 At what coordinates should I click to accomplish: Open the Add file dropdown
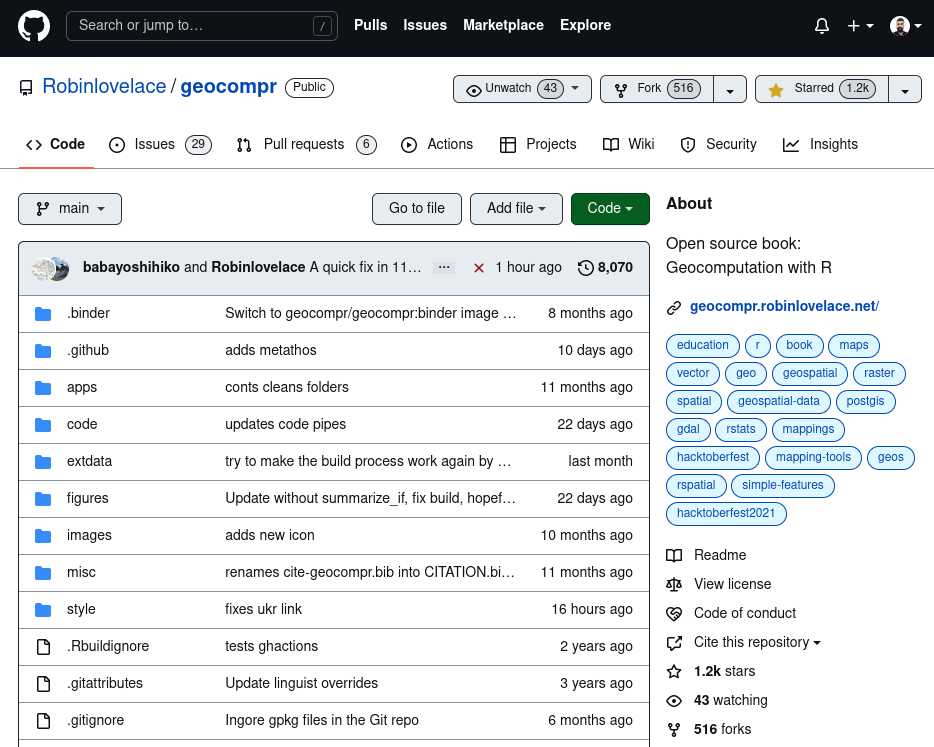click(x=516, y=209)
